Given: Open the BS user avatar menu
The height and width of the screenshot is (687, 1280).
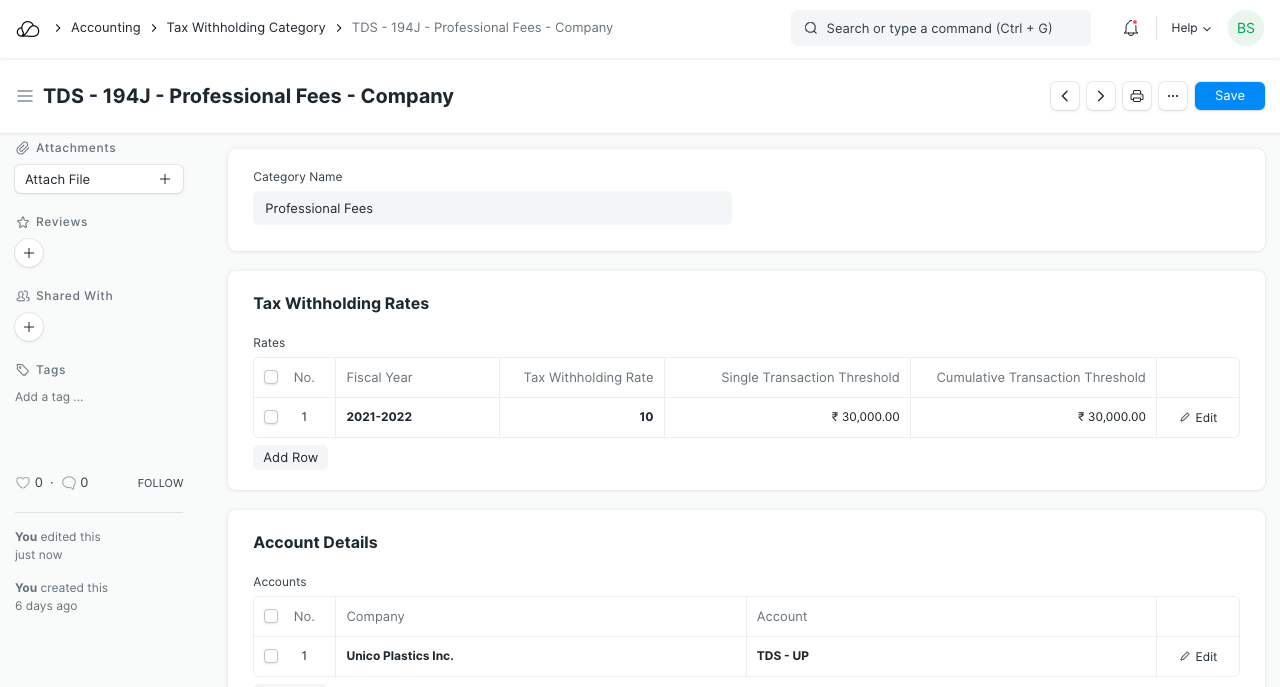Looking at the screenshot, I should [1245, 28].
